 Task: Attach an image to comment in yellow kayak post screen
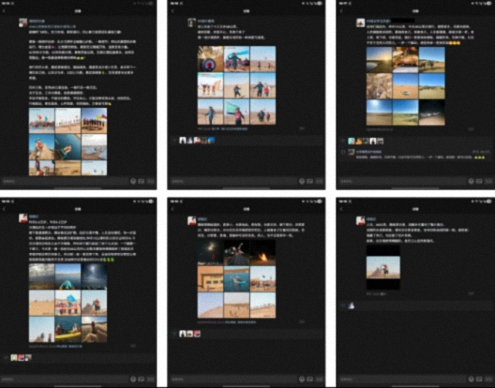(141, 379)
